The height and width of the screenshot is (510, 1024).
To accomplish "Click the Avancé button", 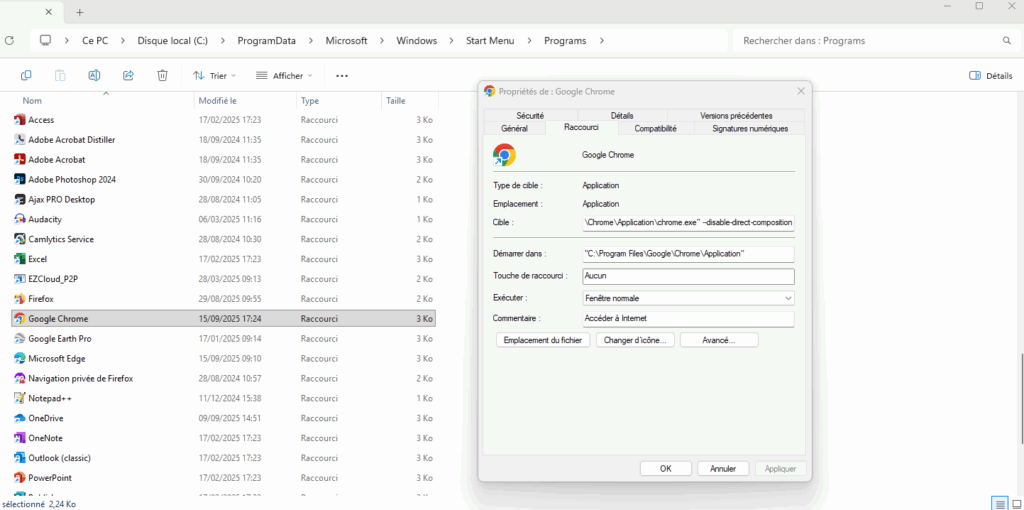I will [719, 340].
